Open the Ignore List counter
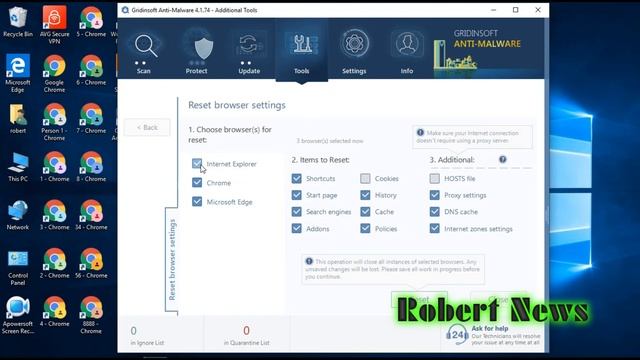640x360 pixels. (147, 336)
